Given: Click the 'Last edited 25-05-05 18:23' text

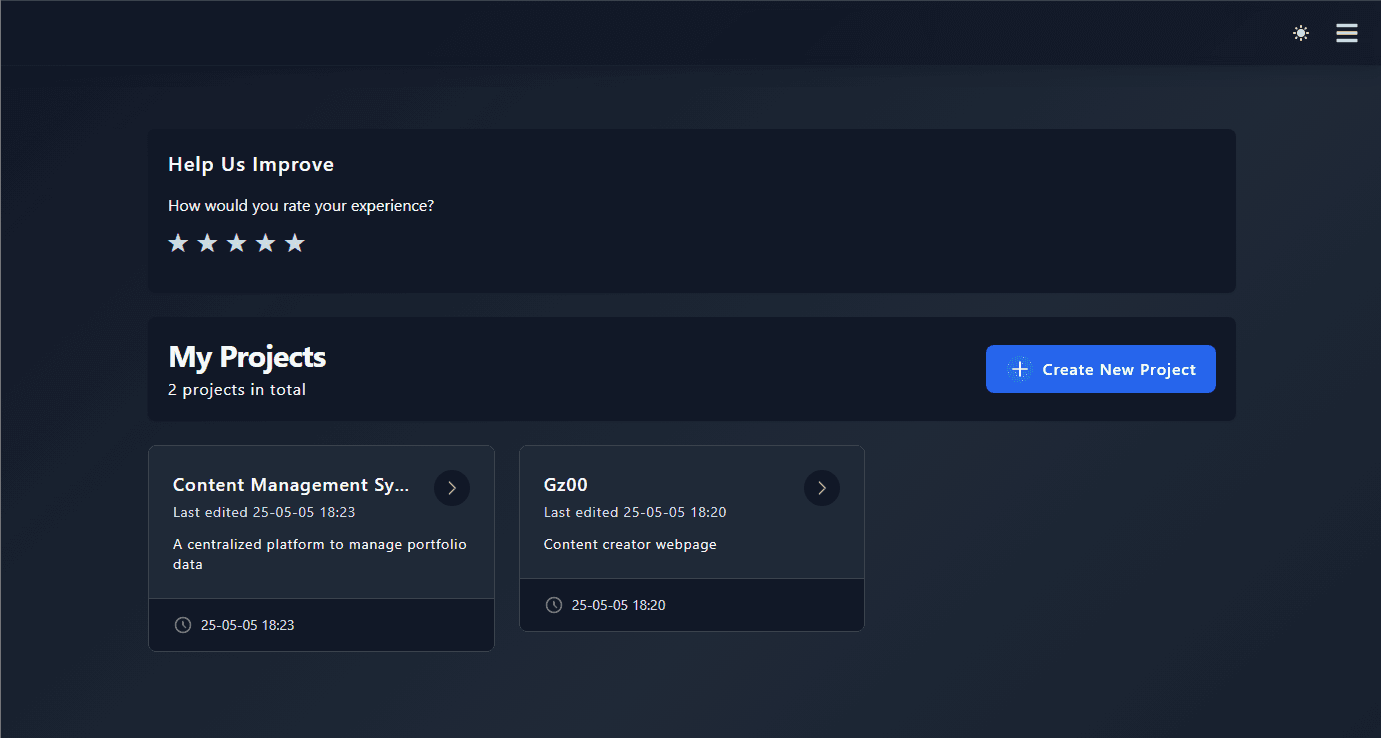Looking at the screenshot, I should [264, 512].
